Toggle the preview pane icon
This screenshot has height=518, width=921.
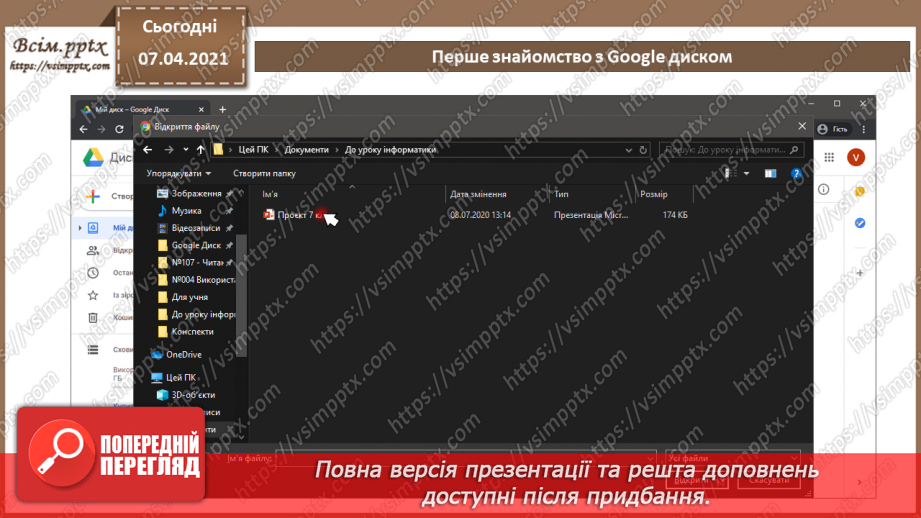click(770, 173)
